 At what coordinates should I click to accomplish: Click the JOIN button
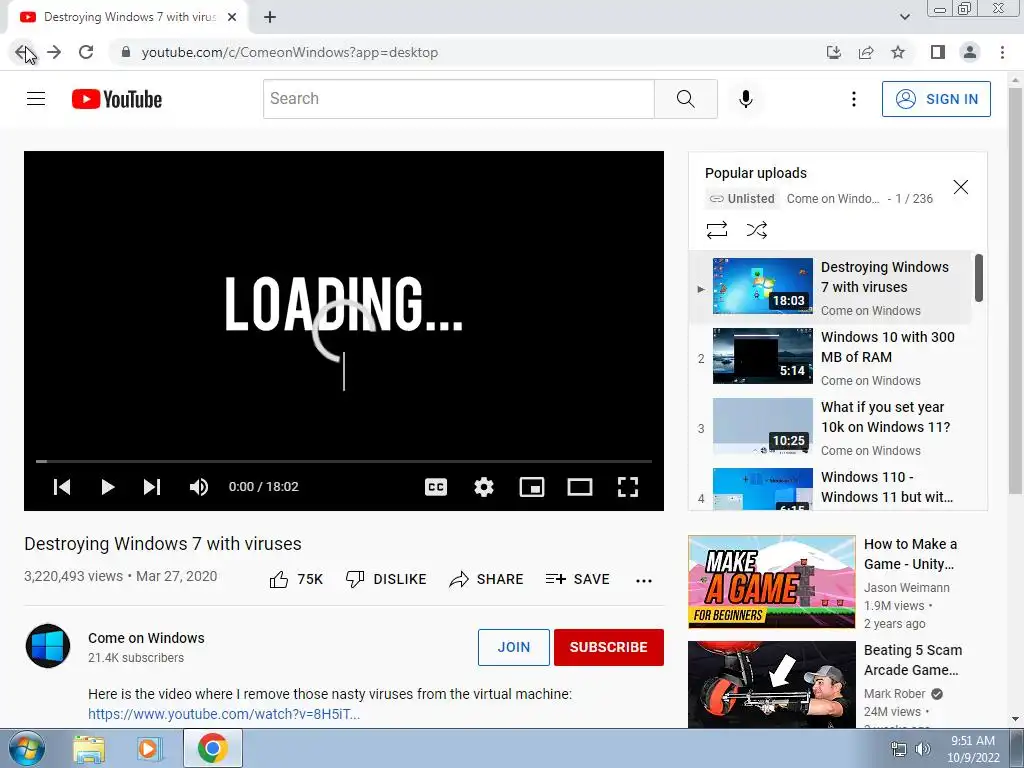click(513, 647)
